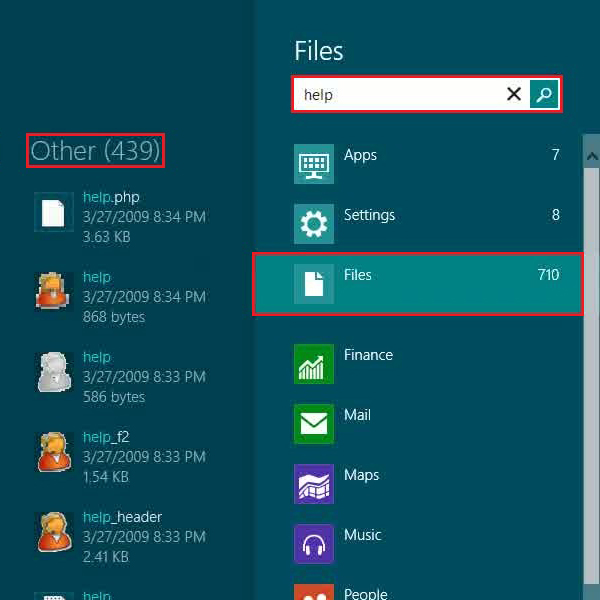Click the 2.41 KB size text
This screenshot has width=600, height=600.
106,557
